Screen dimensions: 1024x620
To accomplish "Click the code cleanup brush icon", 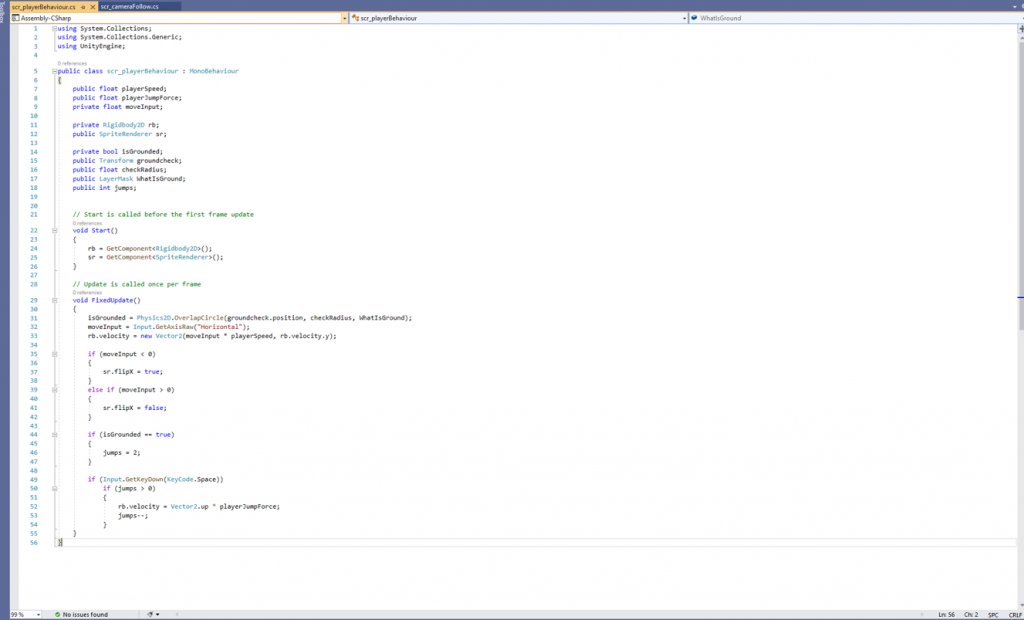I will click(150, 614).
